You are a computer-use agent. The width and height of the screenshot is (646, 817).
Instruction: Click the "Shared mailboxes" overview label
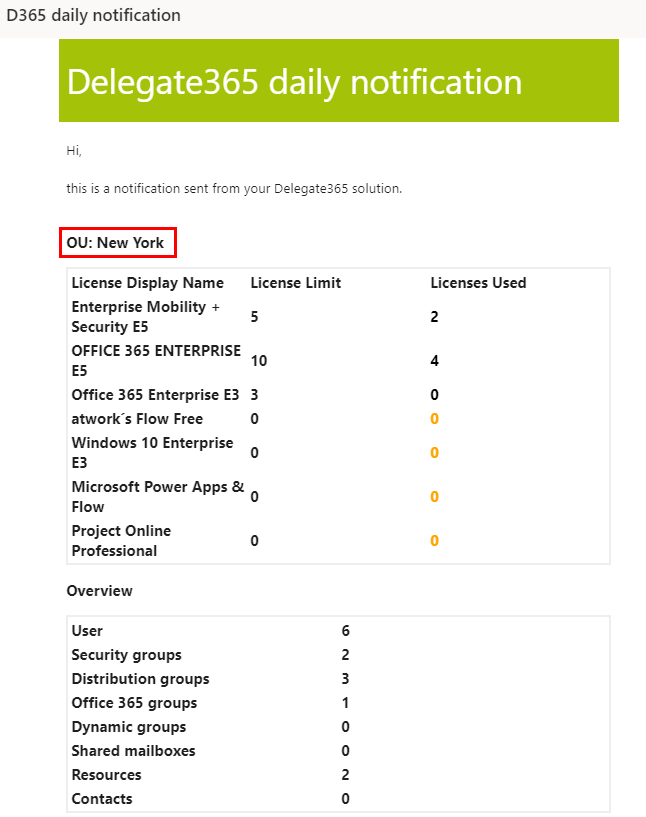coord(133,751)
